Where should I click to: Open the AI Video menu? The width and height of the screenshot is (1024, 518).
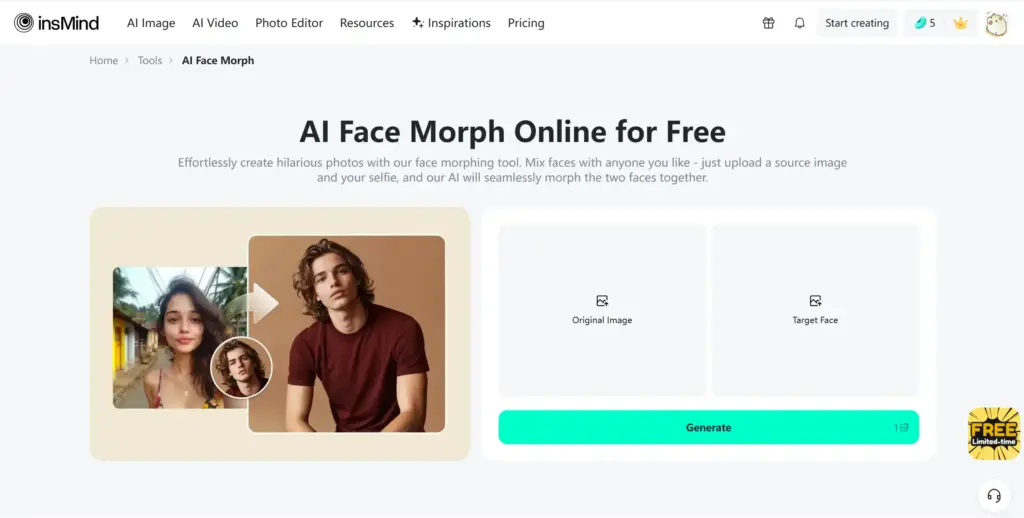point(215,23)
